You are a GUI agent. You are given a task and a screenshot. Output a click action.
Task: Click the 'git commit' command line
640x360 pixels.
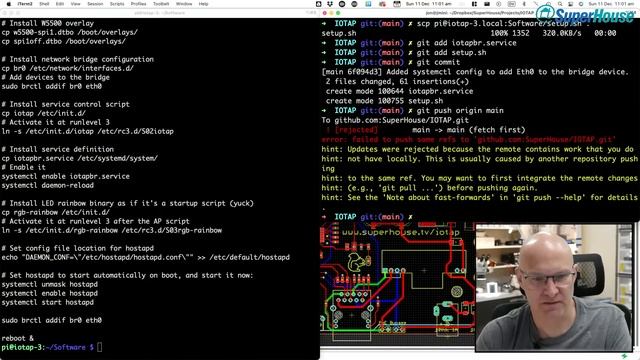[438, 62]
